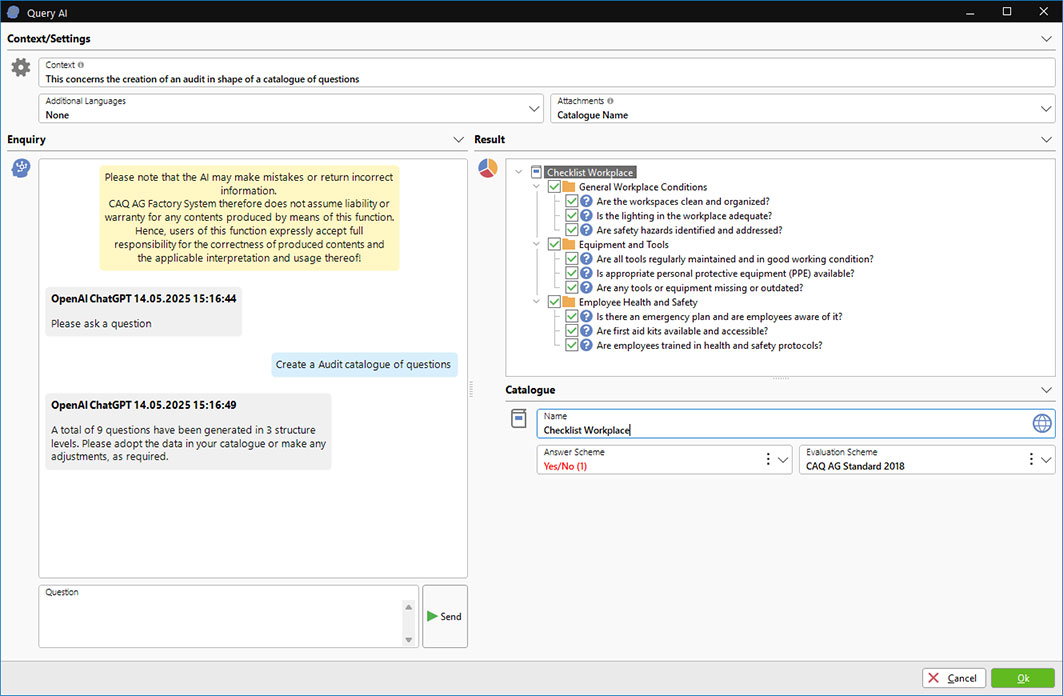Click the three-dot menu for Answer Scheme
1063x696 pixels.
tap(768, 459)
